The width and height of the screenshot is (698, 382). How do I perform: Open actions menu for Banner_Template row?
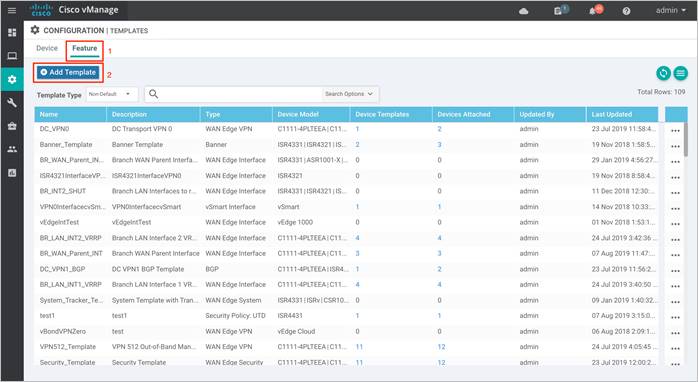675,146
